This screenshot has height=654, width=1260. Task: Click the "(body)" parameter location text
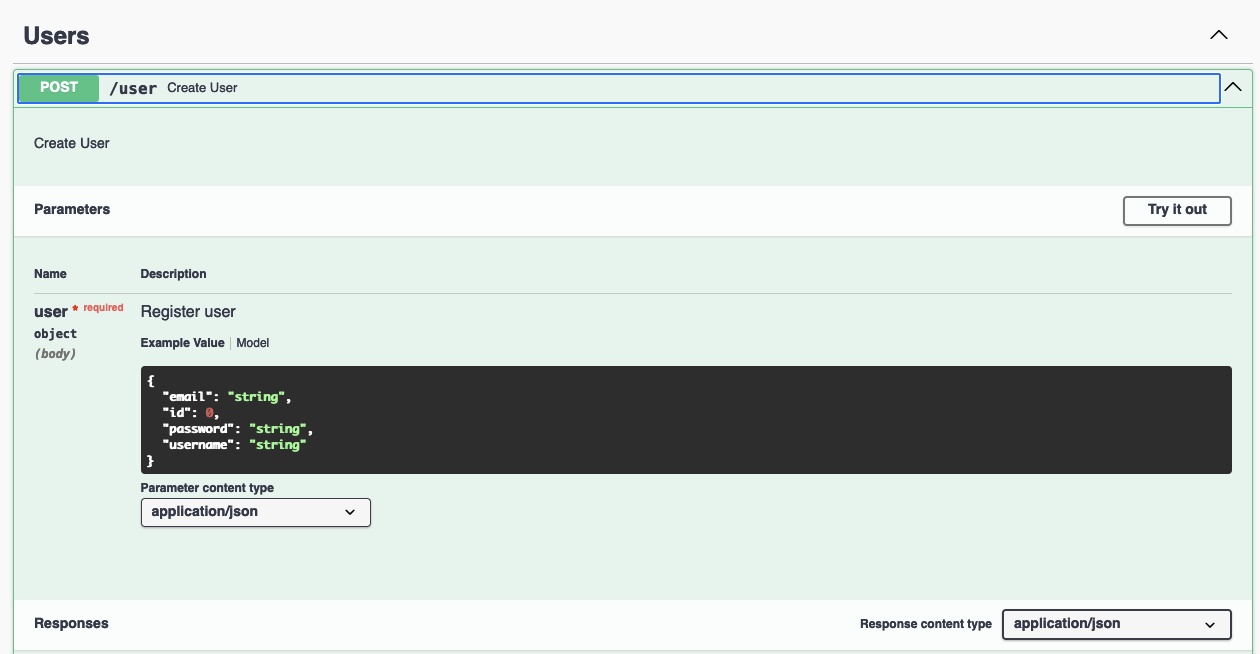pos(55,354)
